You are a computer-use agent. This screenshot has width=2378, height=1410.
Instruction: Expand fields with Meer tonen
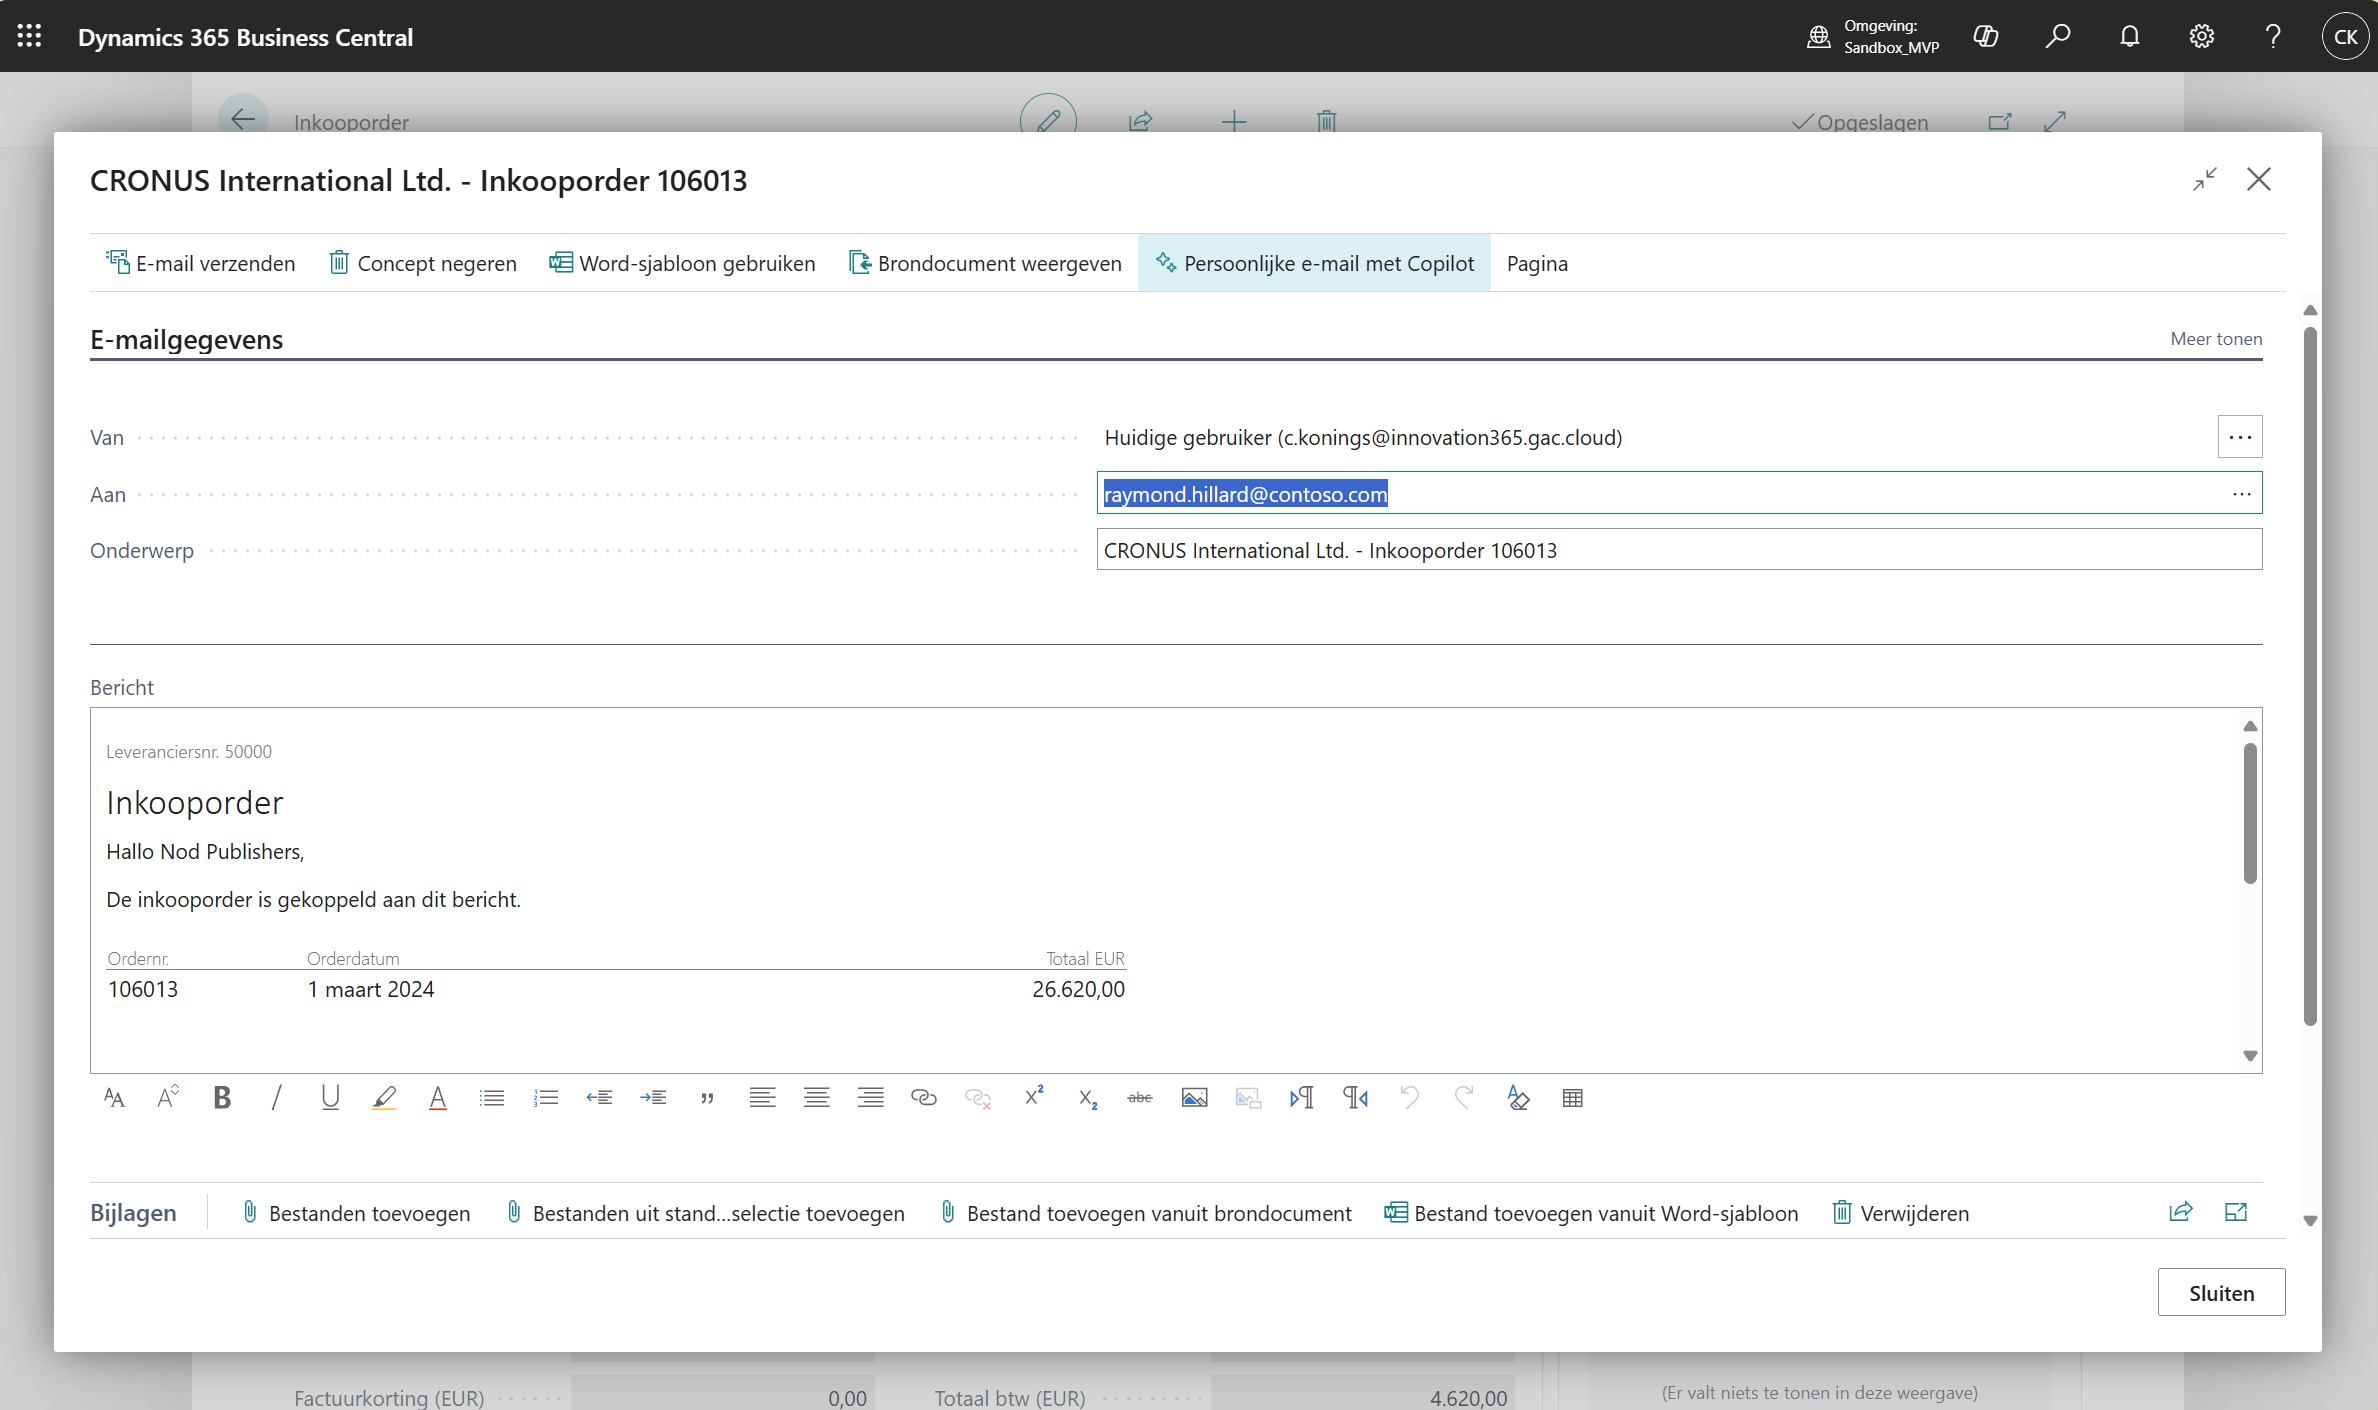(2215, 339)
